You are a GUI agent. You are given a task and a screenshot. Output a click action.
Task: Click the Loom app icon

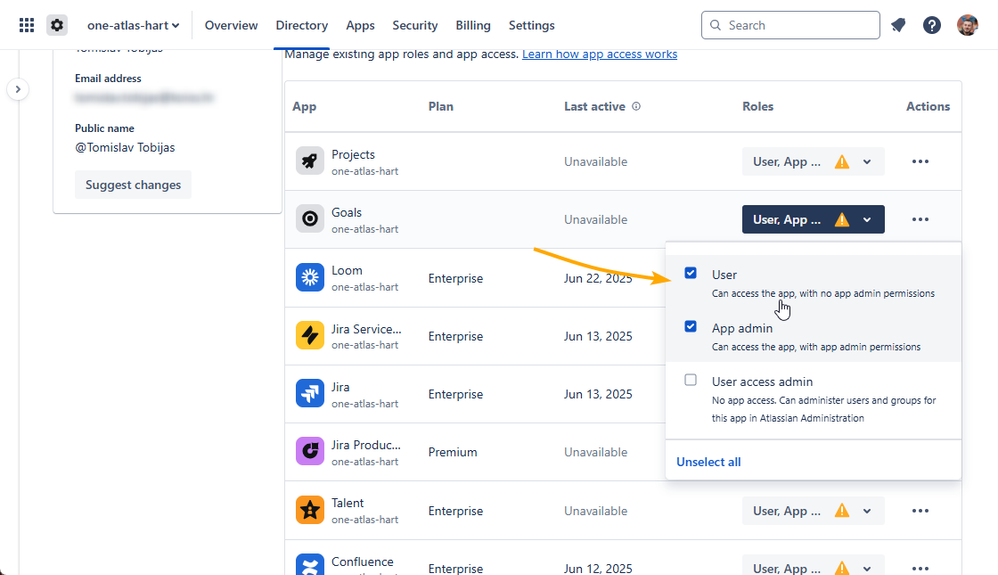[310, 278]
